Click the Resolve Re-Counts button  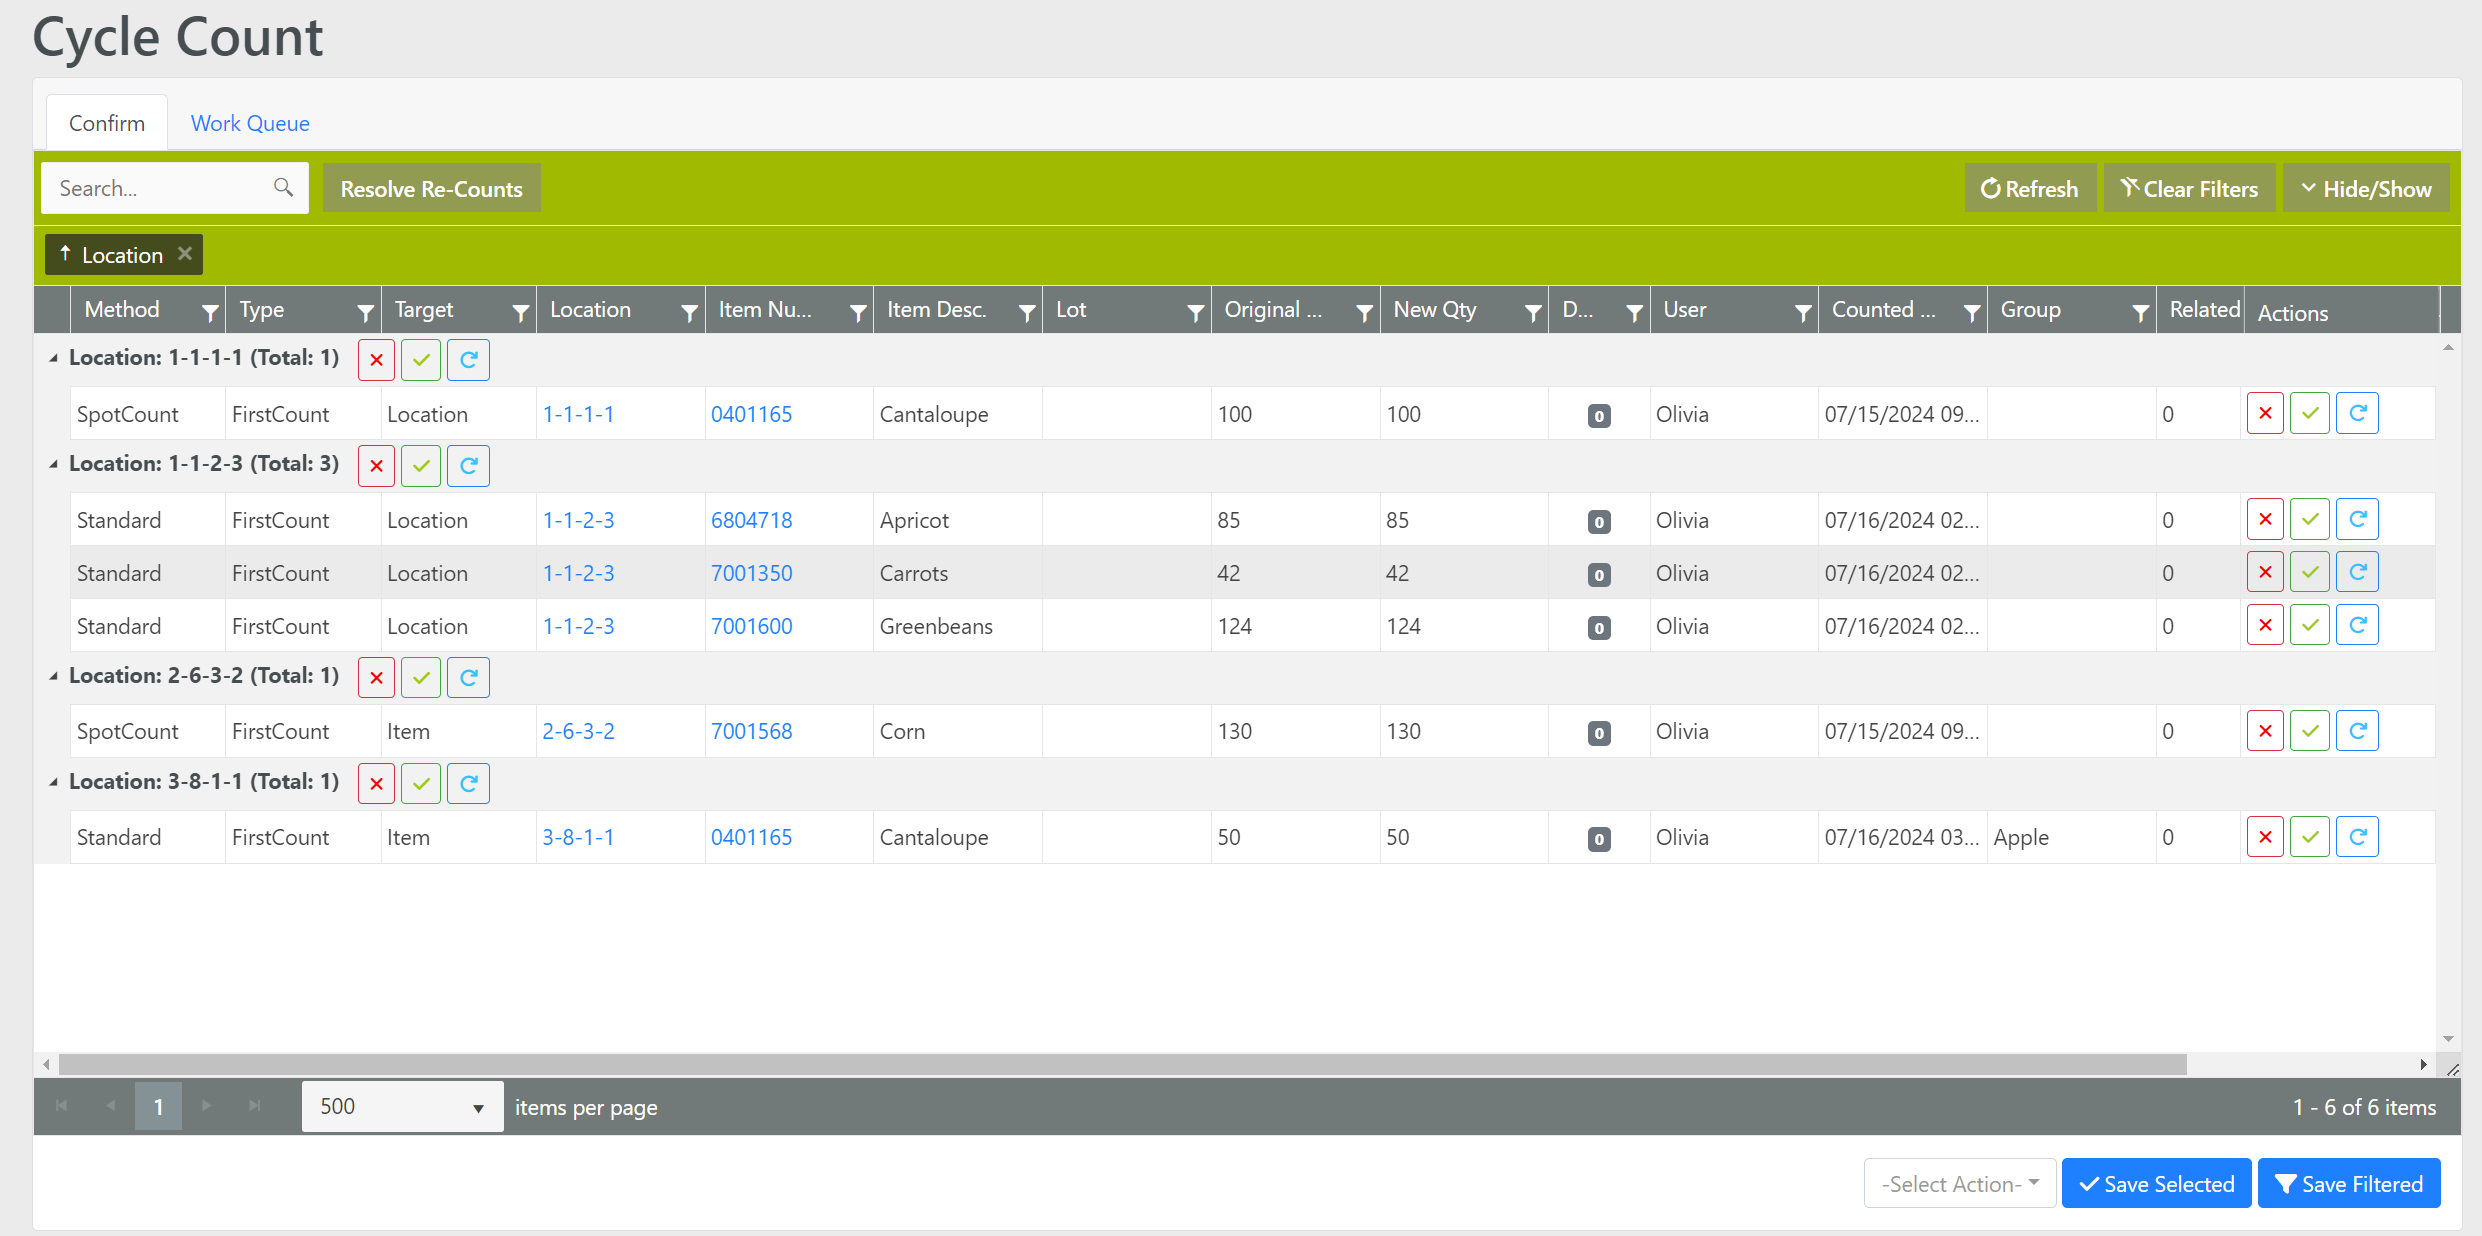[431, 188]
